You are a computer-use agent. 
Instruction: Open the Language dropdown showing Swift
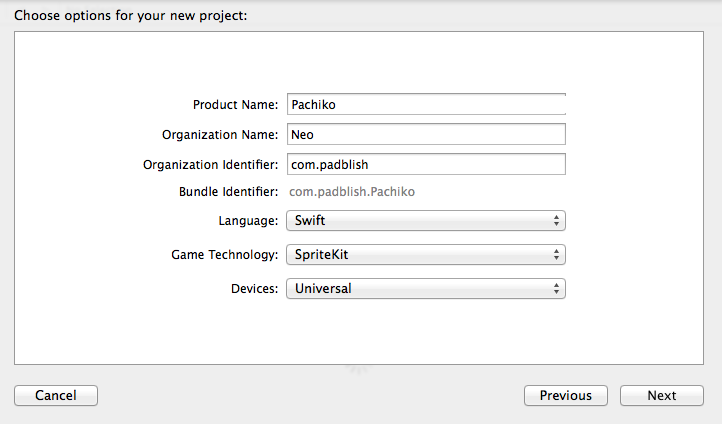tap(426, 220)
